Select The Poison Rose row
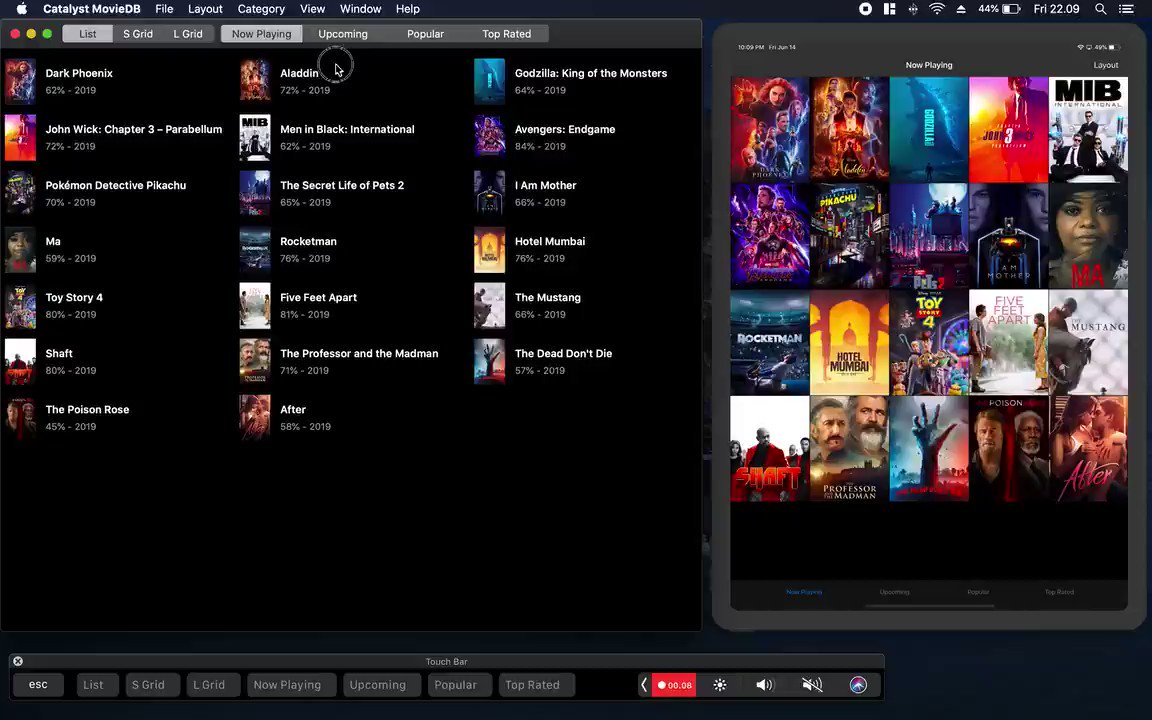 click(118, 417)
